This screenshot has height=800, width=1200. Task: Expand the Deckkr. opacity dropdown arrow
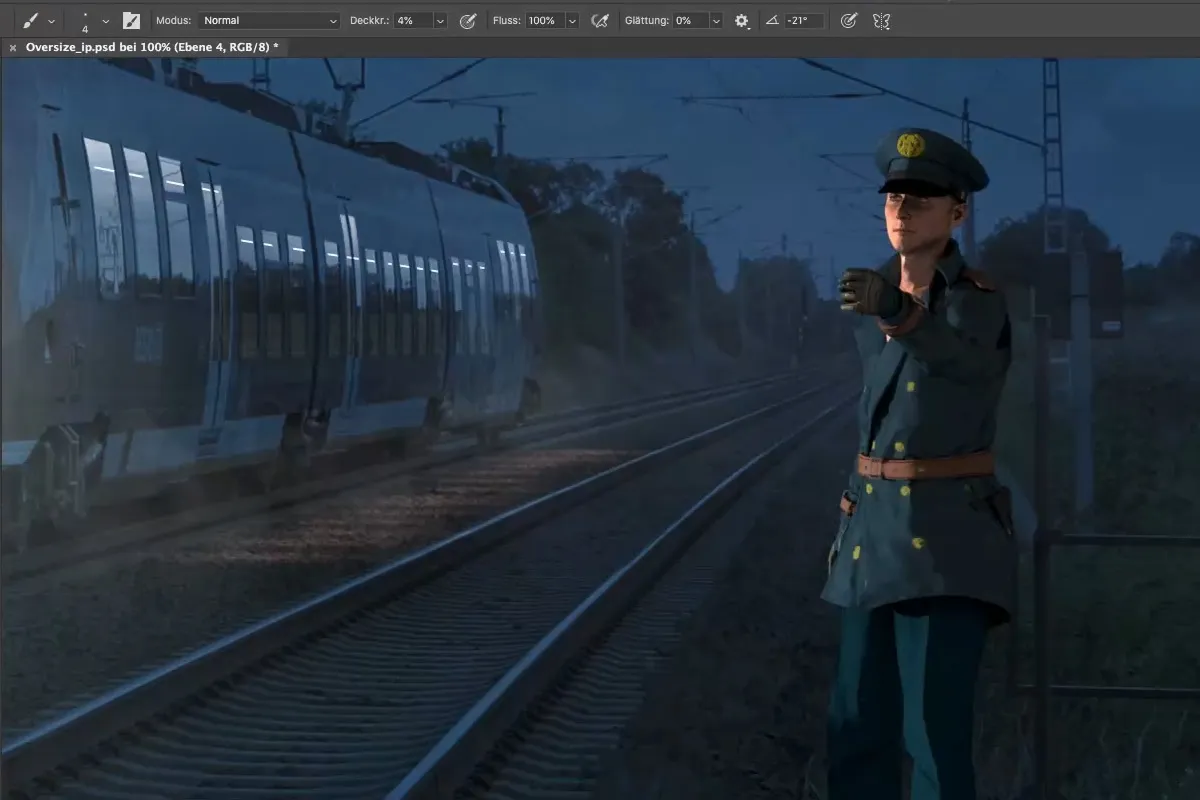tap(438, 19)
